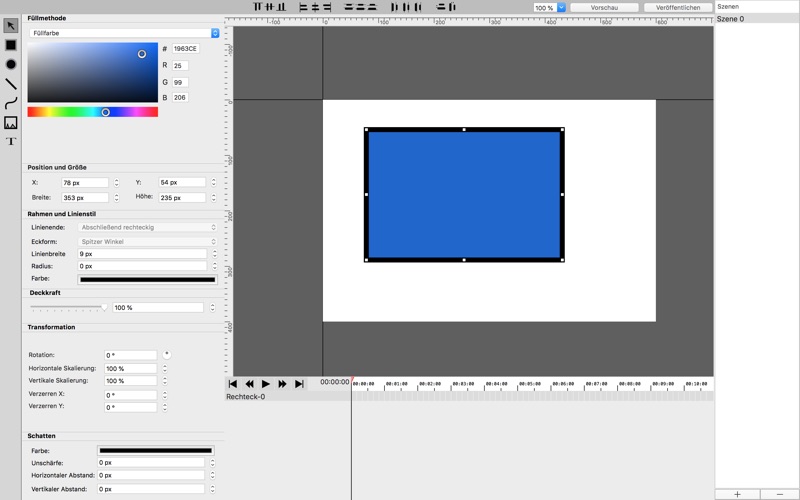Open the Linienende dropdown
This screenshot has height=500, width=800.
tap(147, 227)
